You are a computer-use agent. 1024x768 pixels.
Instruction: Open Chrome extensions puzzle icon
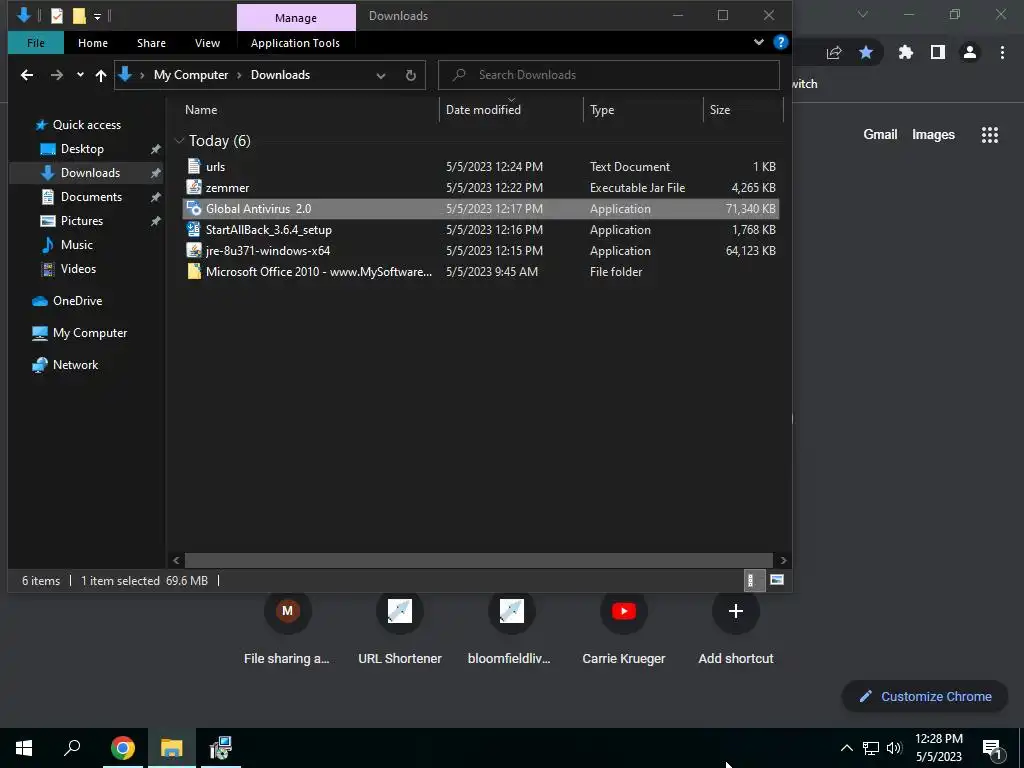(905, 52)
